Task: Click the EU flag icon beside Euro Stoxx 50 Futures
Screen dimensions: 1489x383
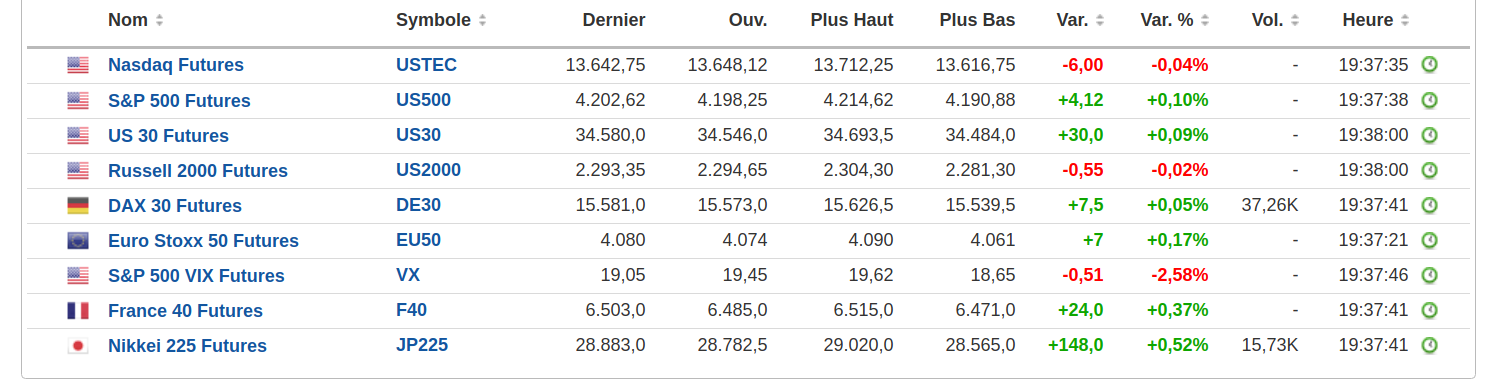Action: coord(78,241)
